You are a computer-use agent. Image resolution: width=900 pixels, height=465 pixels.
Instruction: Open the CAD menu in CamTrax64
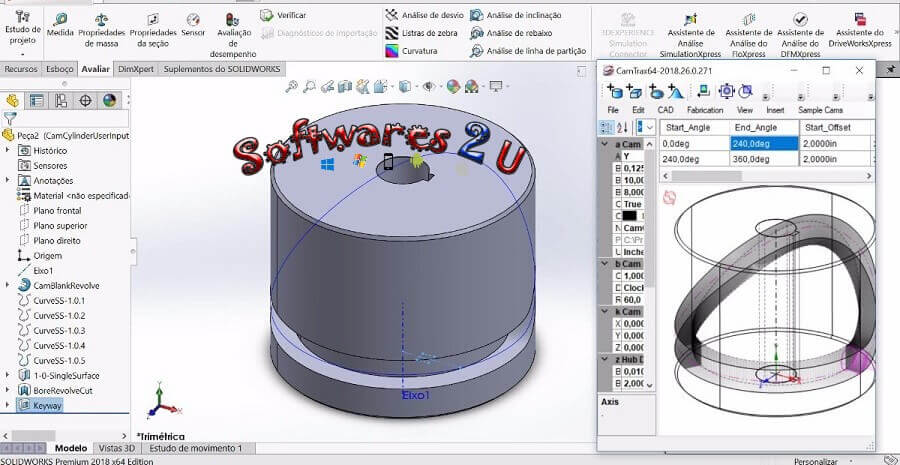[x=665, y=110]
